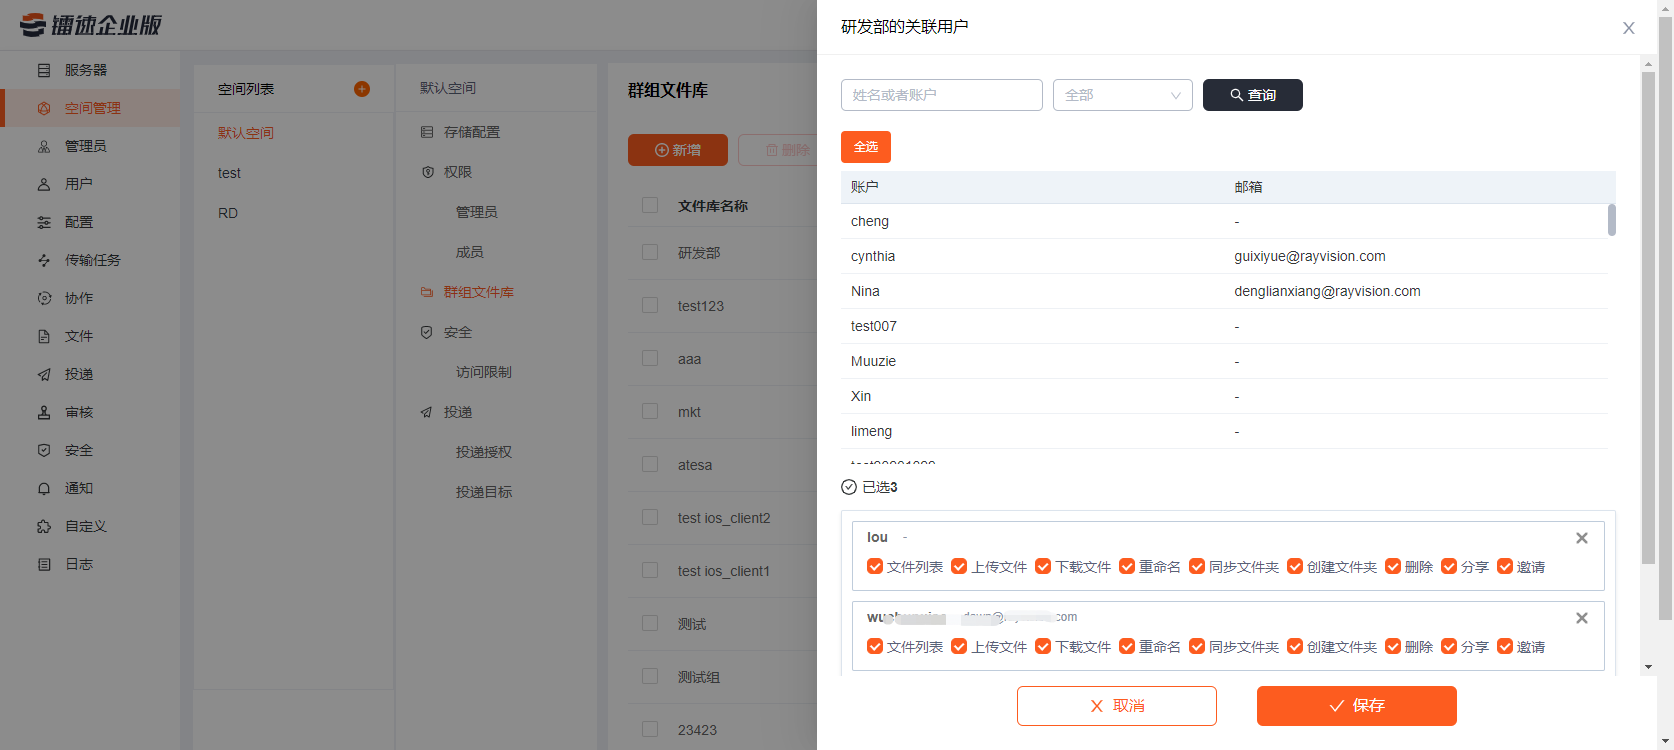Screen dimensions: 1674x750
Task: Select the cynthia account row
Action: (x=1224, y=256)
